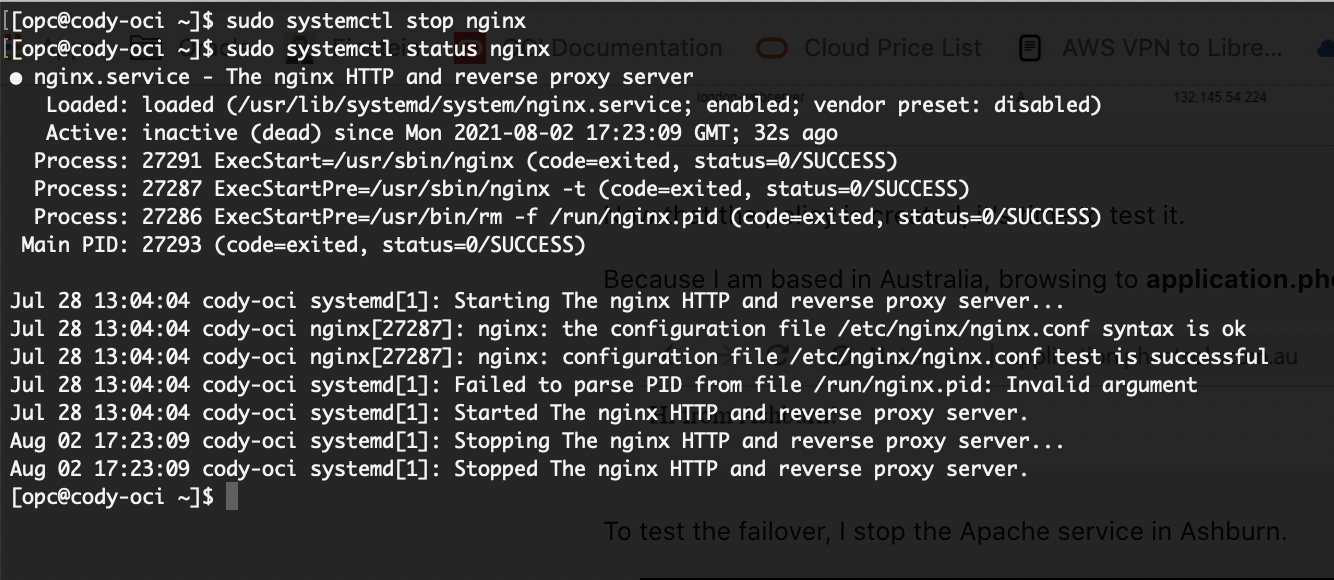Click the document icon beside AWS VPN bookmark
The width and height of the screenshot is (1334, 580).
point(1030,48)
